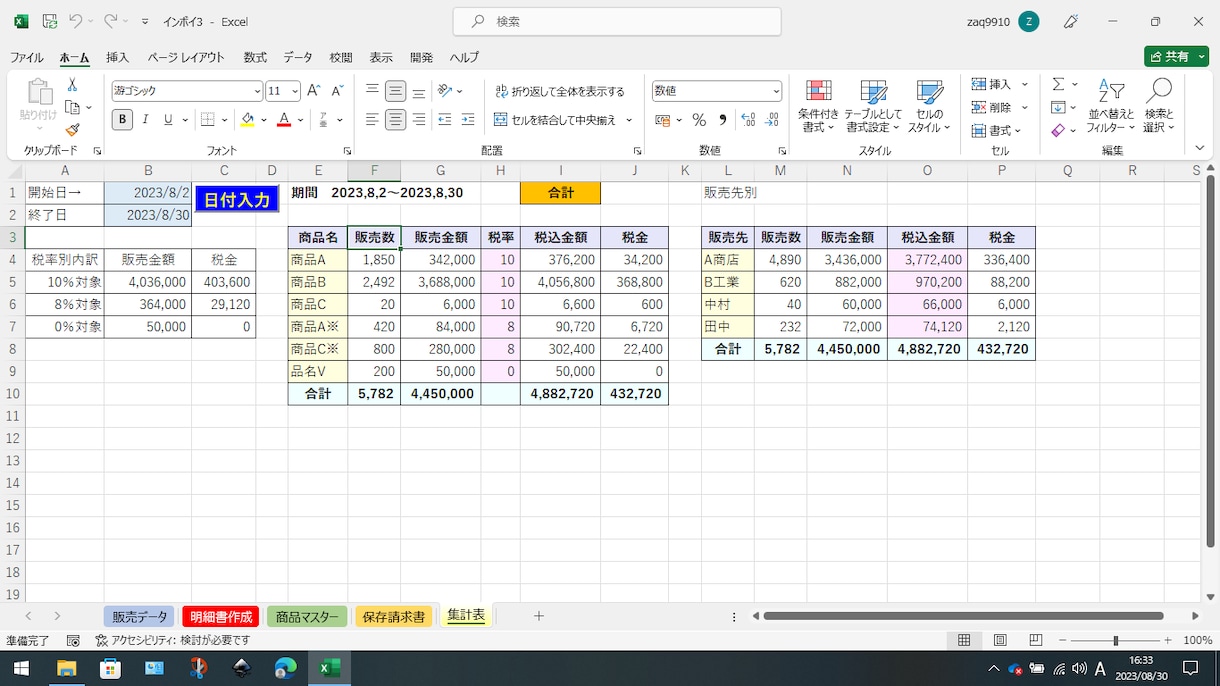Apply comma style number format

pyautogui.click(x=722, y=120)
